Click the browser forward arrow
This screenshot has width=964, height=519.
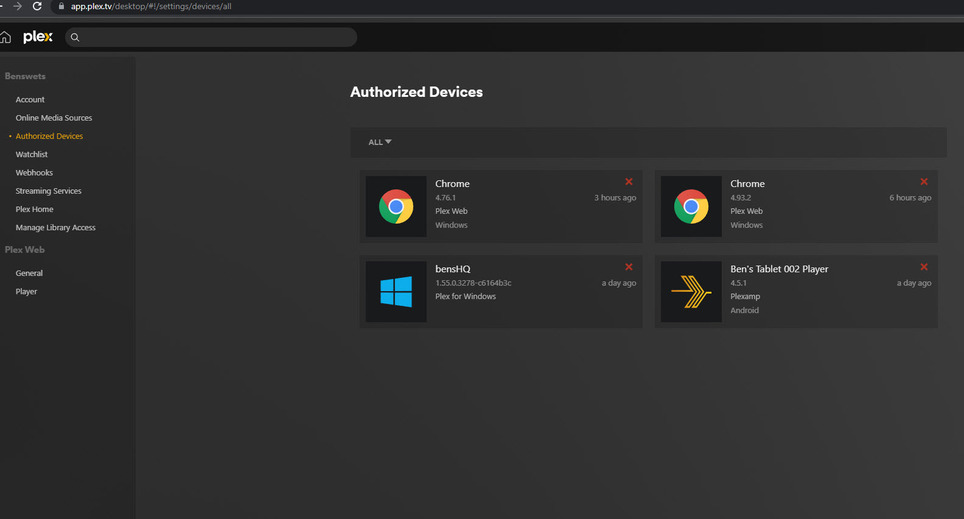coord(17,6)
